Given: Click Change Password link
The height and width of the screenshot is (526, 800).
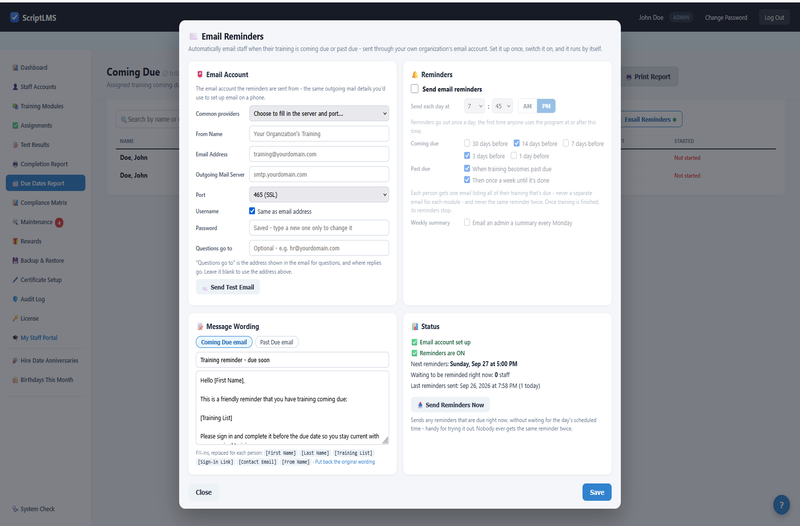Looking at the screenshot, I should click(x=726, y=17).
